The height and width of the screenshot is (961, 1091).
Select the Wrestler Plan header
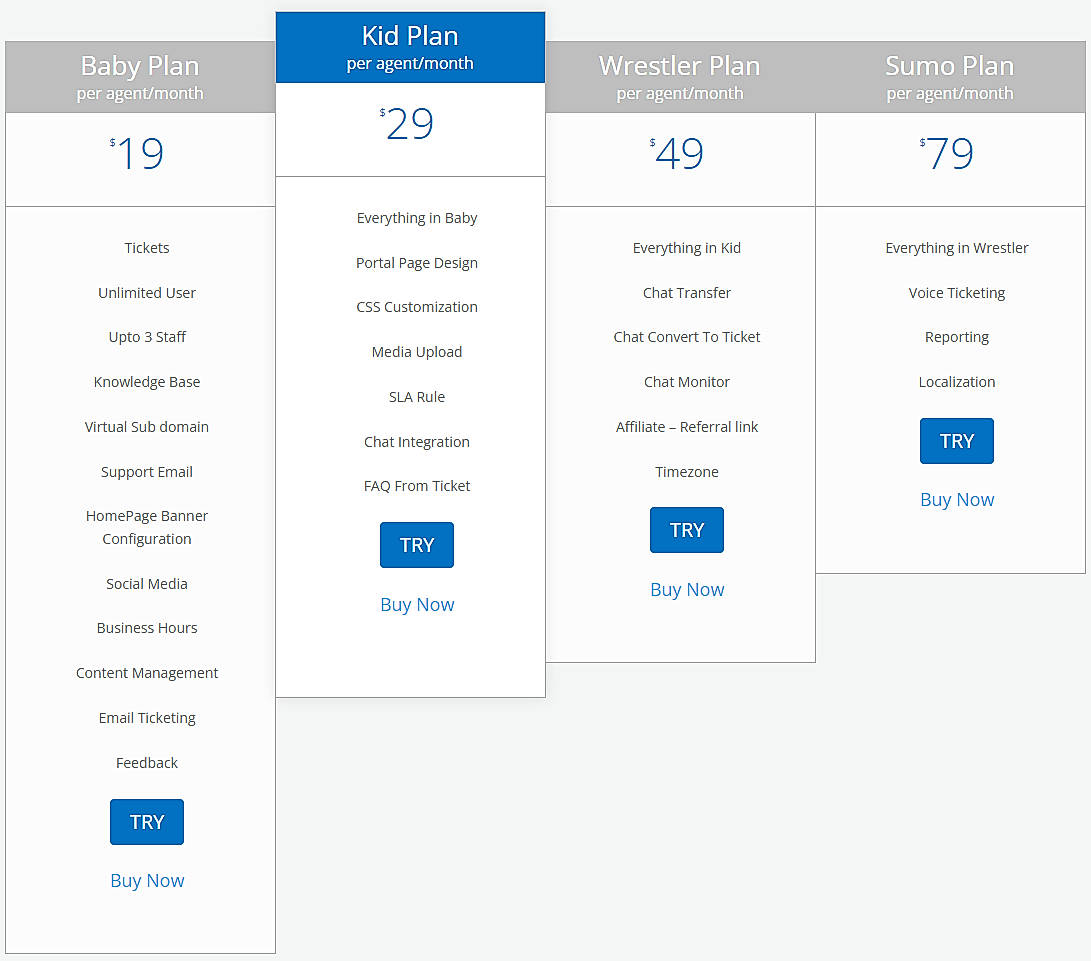[x=680, y=77]
